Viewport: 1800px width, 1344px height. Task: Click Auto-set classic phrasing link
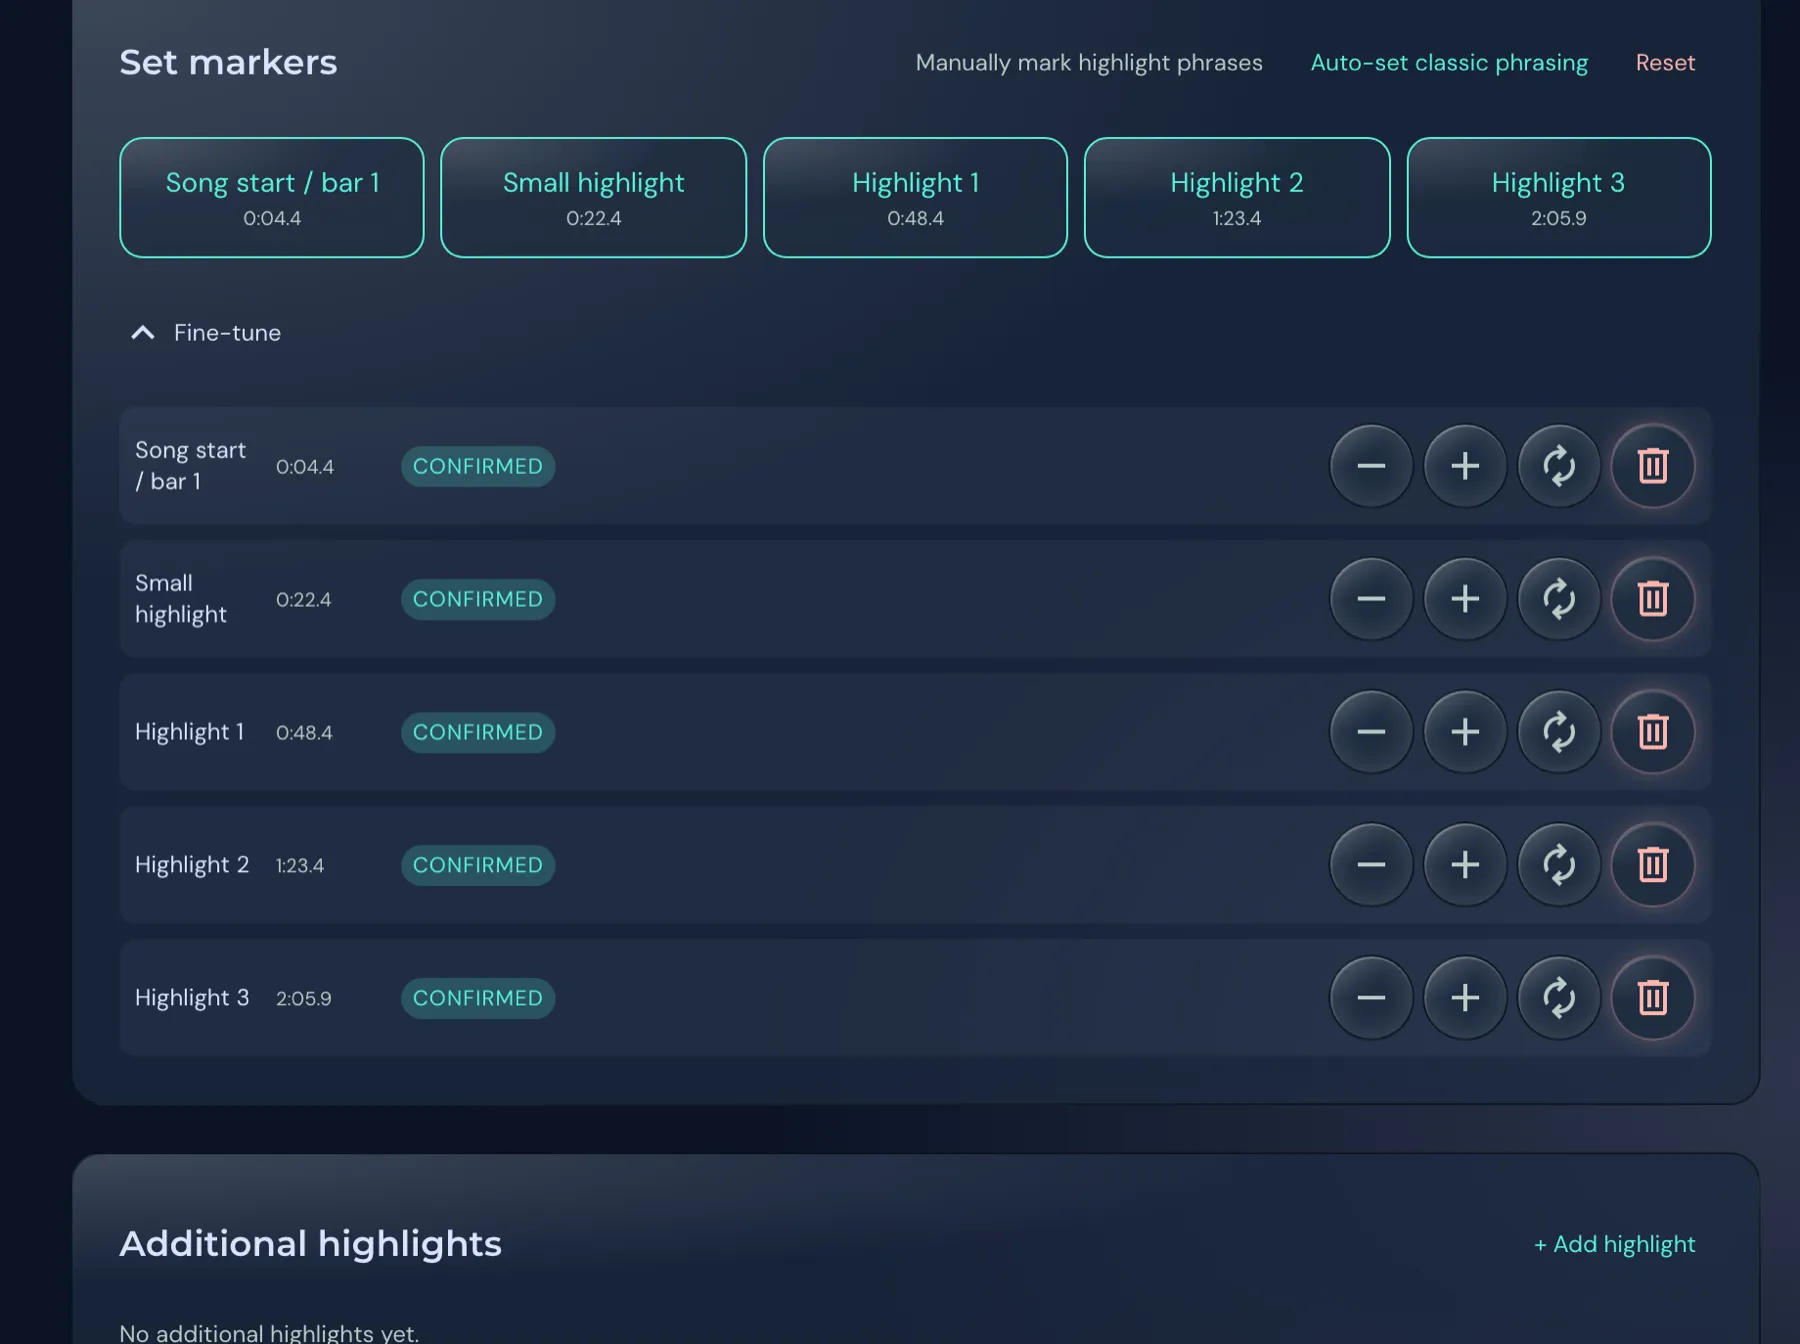coord(1449,63)
